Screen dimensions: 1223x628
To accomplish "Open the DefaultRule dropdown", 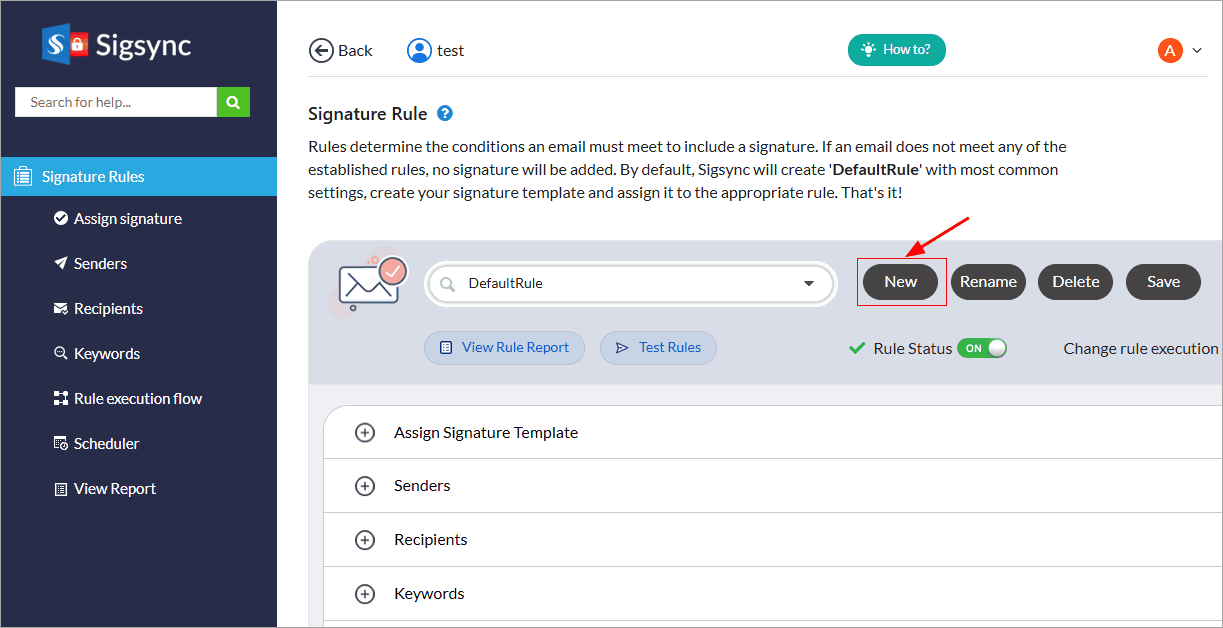I will click(809, 284).
